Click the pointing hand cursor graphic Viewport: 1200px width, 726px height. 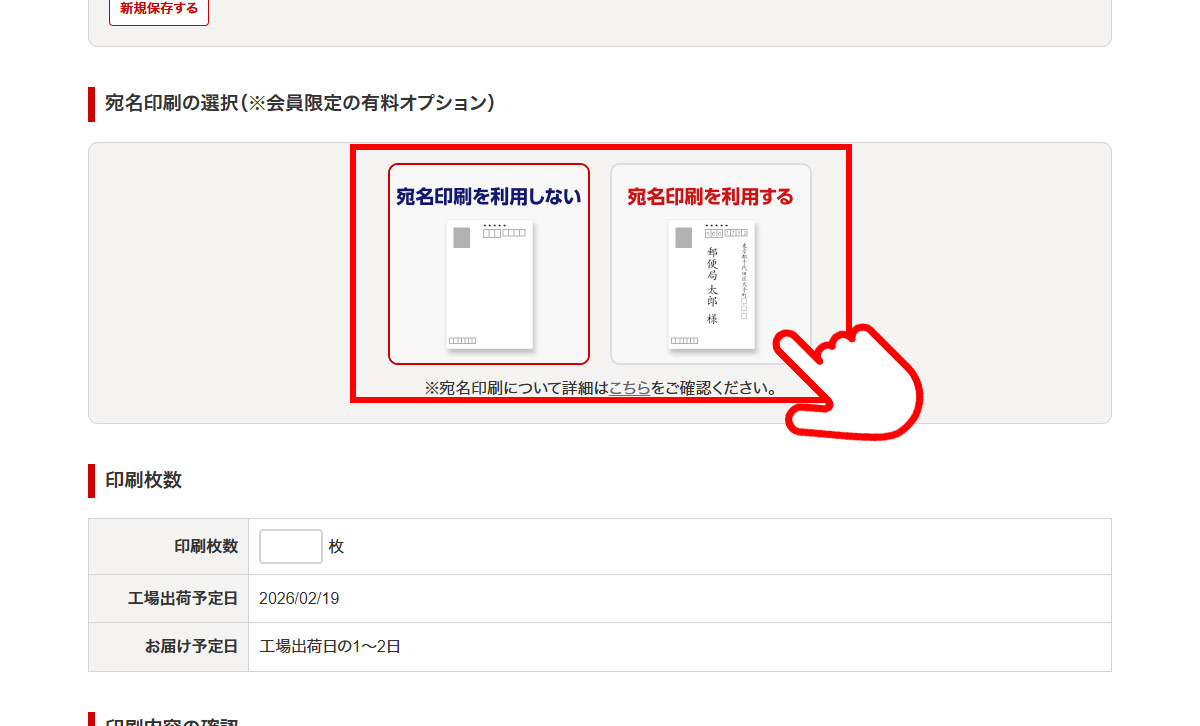[x=855, y=385]
